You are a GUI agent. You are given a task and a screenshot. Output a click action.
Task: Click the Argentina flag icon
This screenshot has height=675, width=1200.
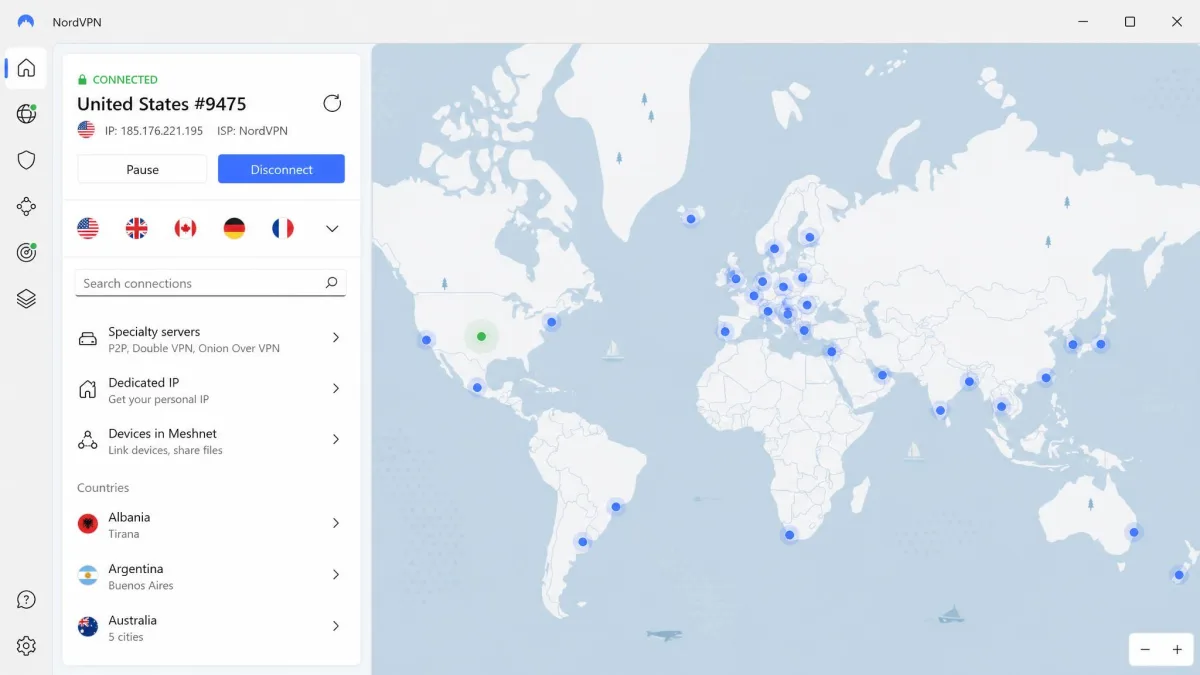(x=88, y=576)
